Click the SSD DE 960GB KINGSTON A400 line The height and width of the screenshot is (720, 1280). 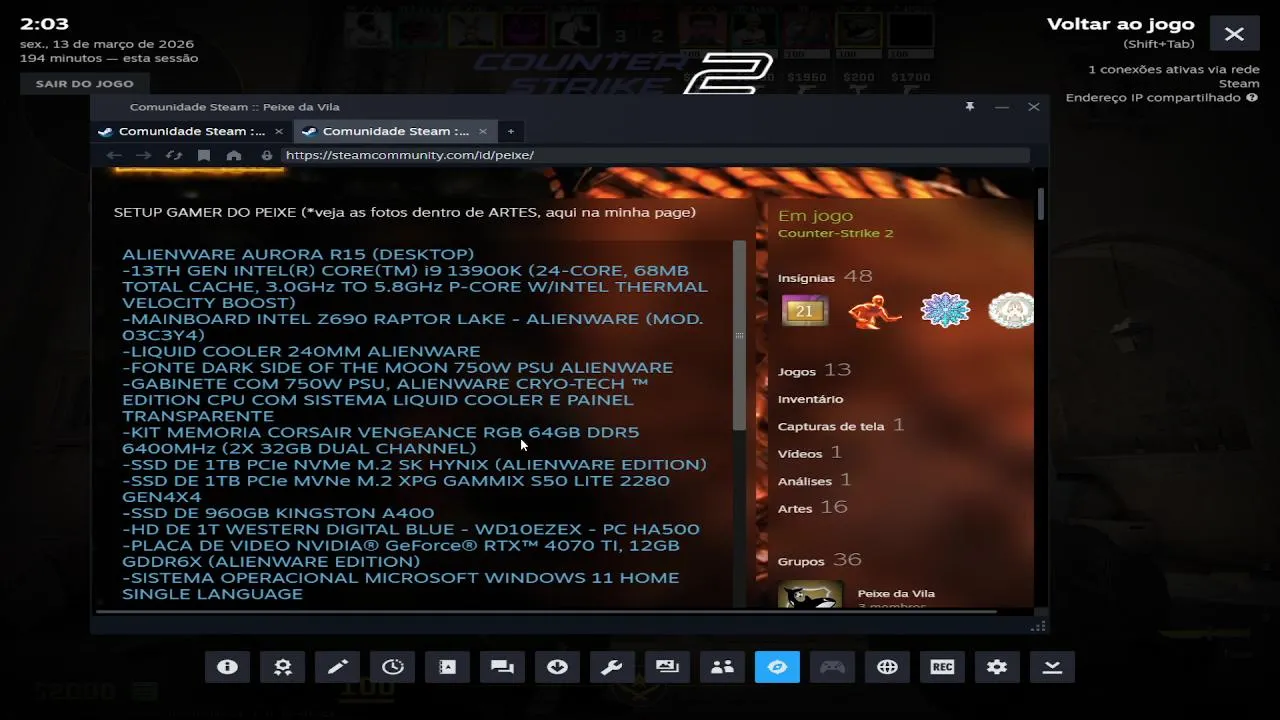[278, 513]
